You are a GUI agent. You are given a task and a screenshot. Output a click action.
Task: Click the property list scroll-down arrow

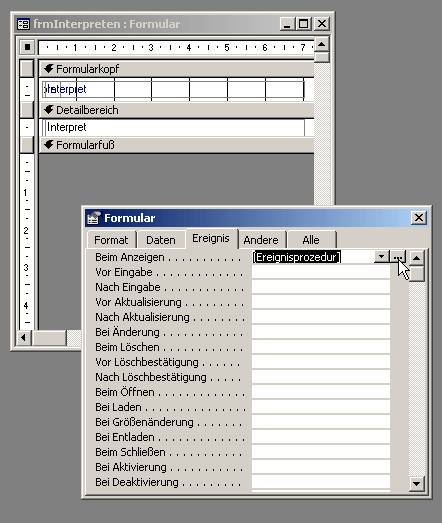pyautogui.click(x=416, y=483)
